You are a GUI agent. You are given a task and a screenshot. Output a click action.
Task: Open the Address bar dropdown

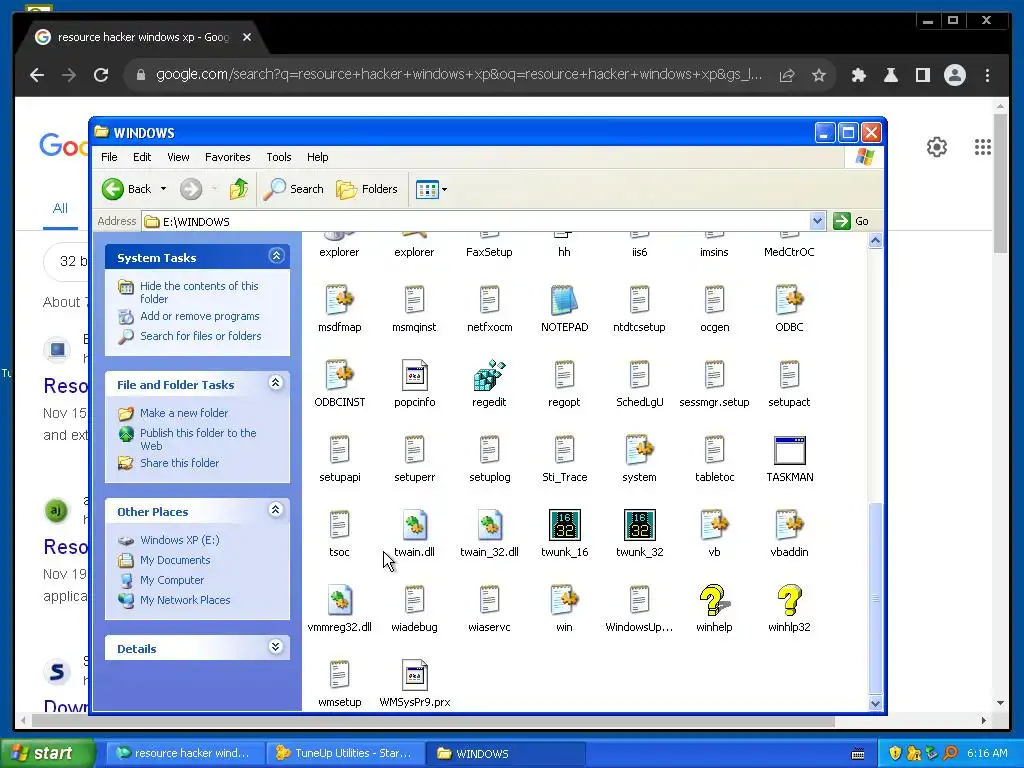[x=817, y=221]
